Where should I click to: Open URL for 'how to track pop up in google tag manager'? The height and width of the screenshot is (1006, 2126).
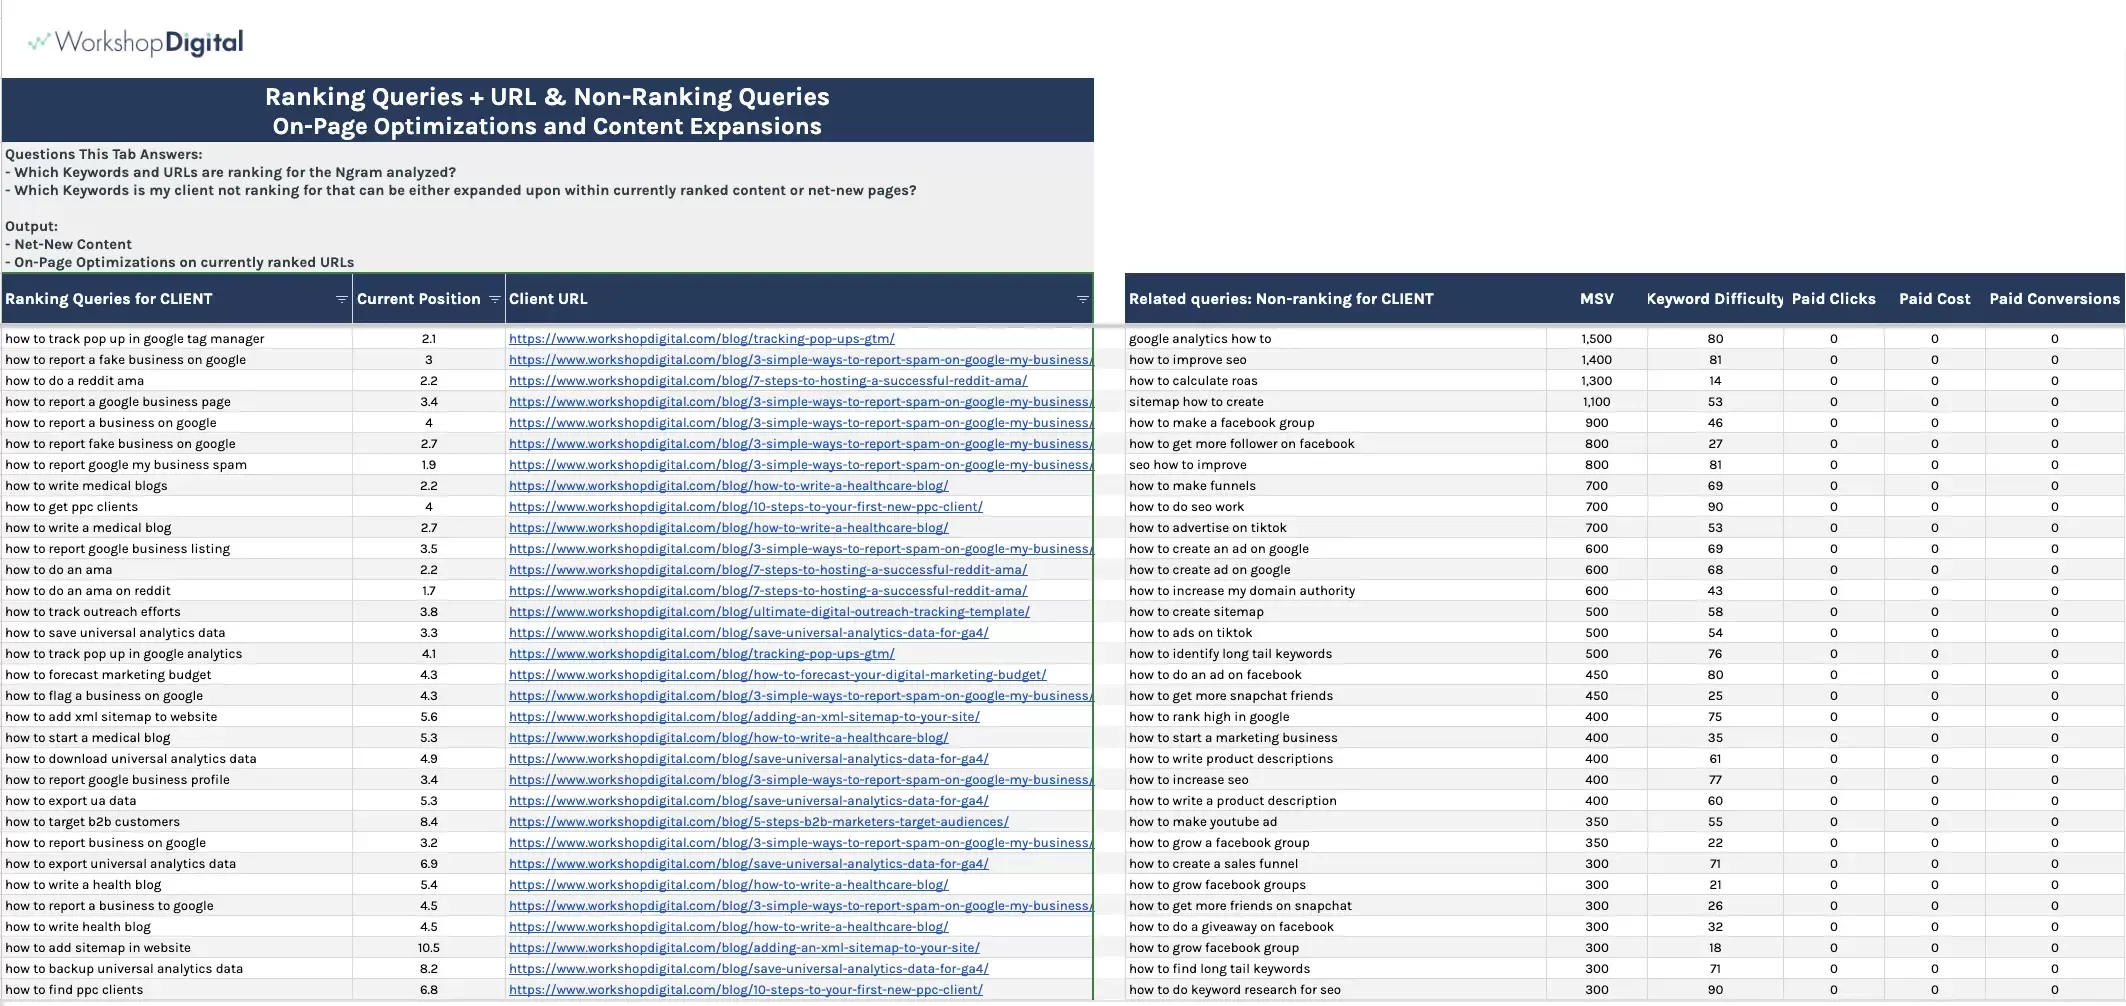pos(701,339)
